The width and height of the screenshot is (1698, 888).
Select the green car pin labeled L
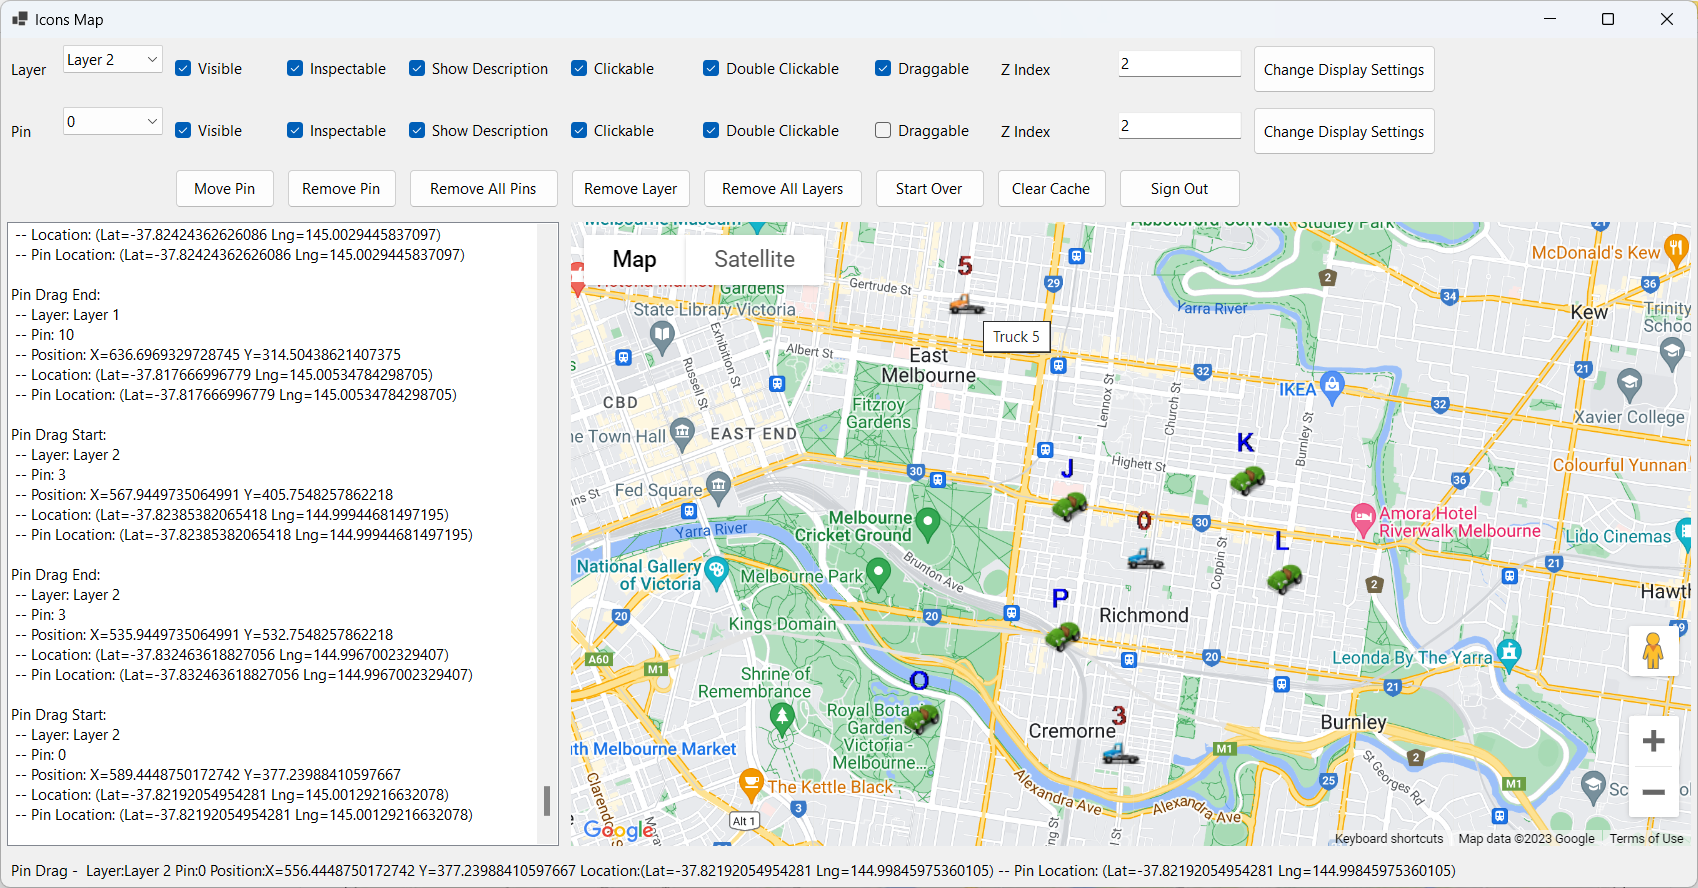(x=1284, y=579)
